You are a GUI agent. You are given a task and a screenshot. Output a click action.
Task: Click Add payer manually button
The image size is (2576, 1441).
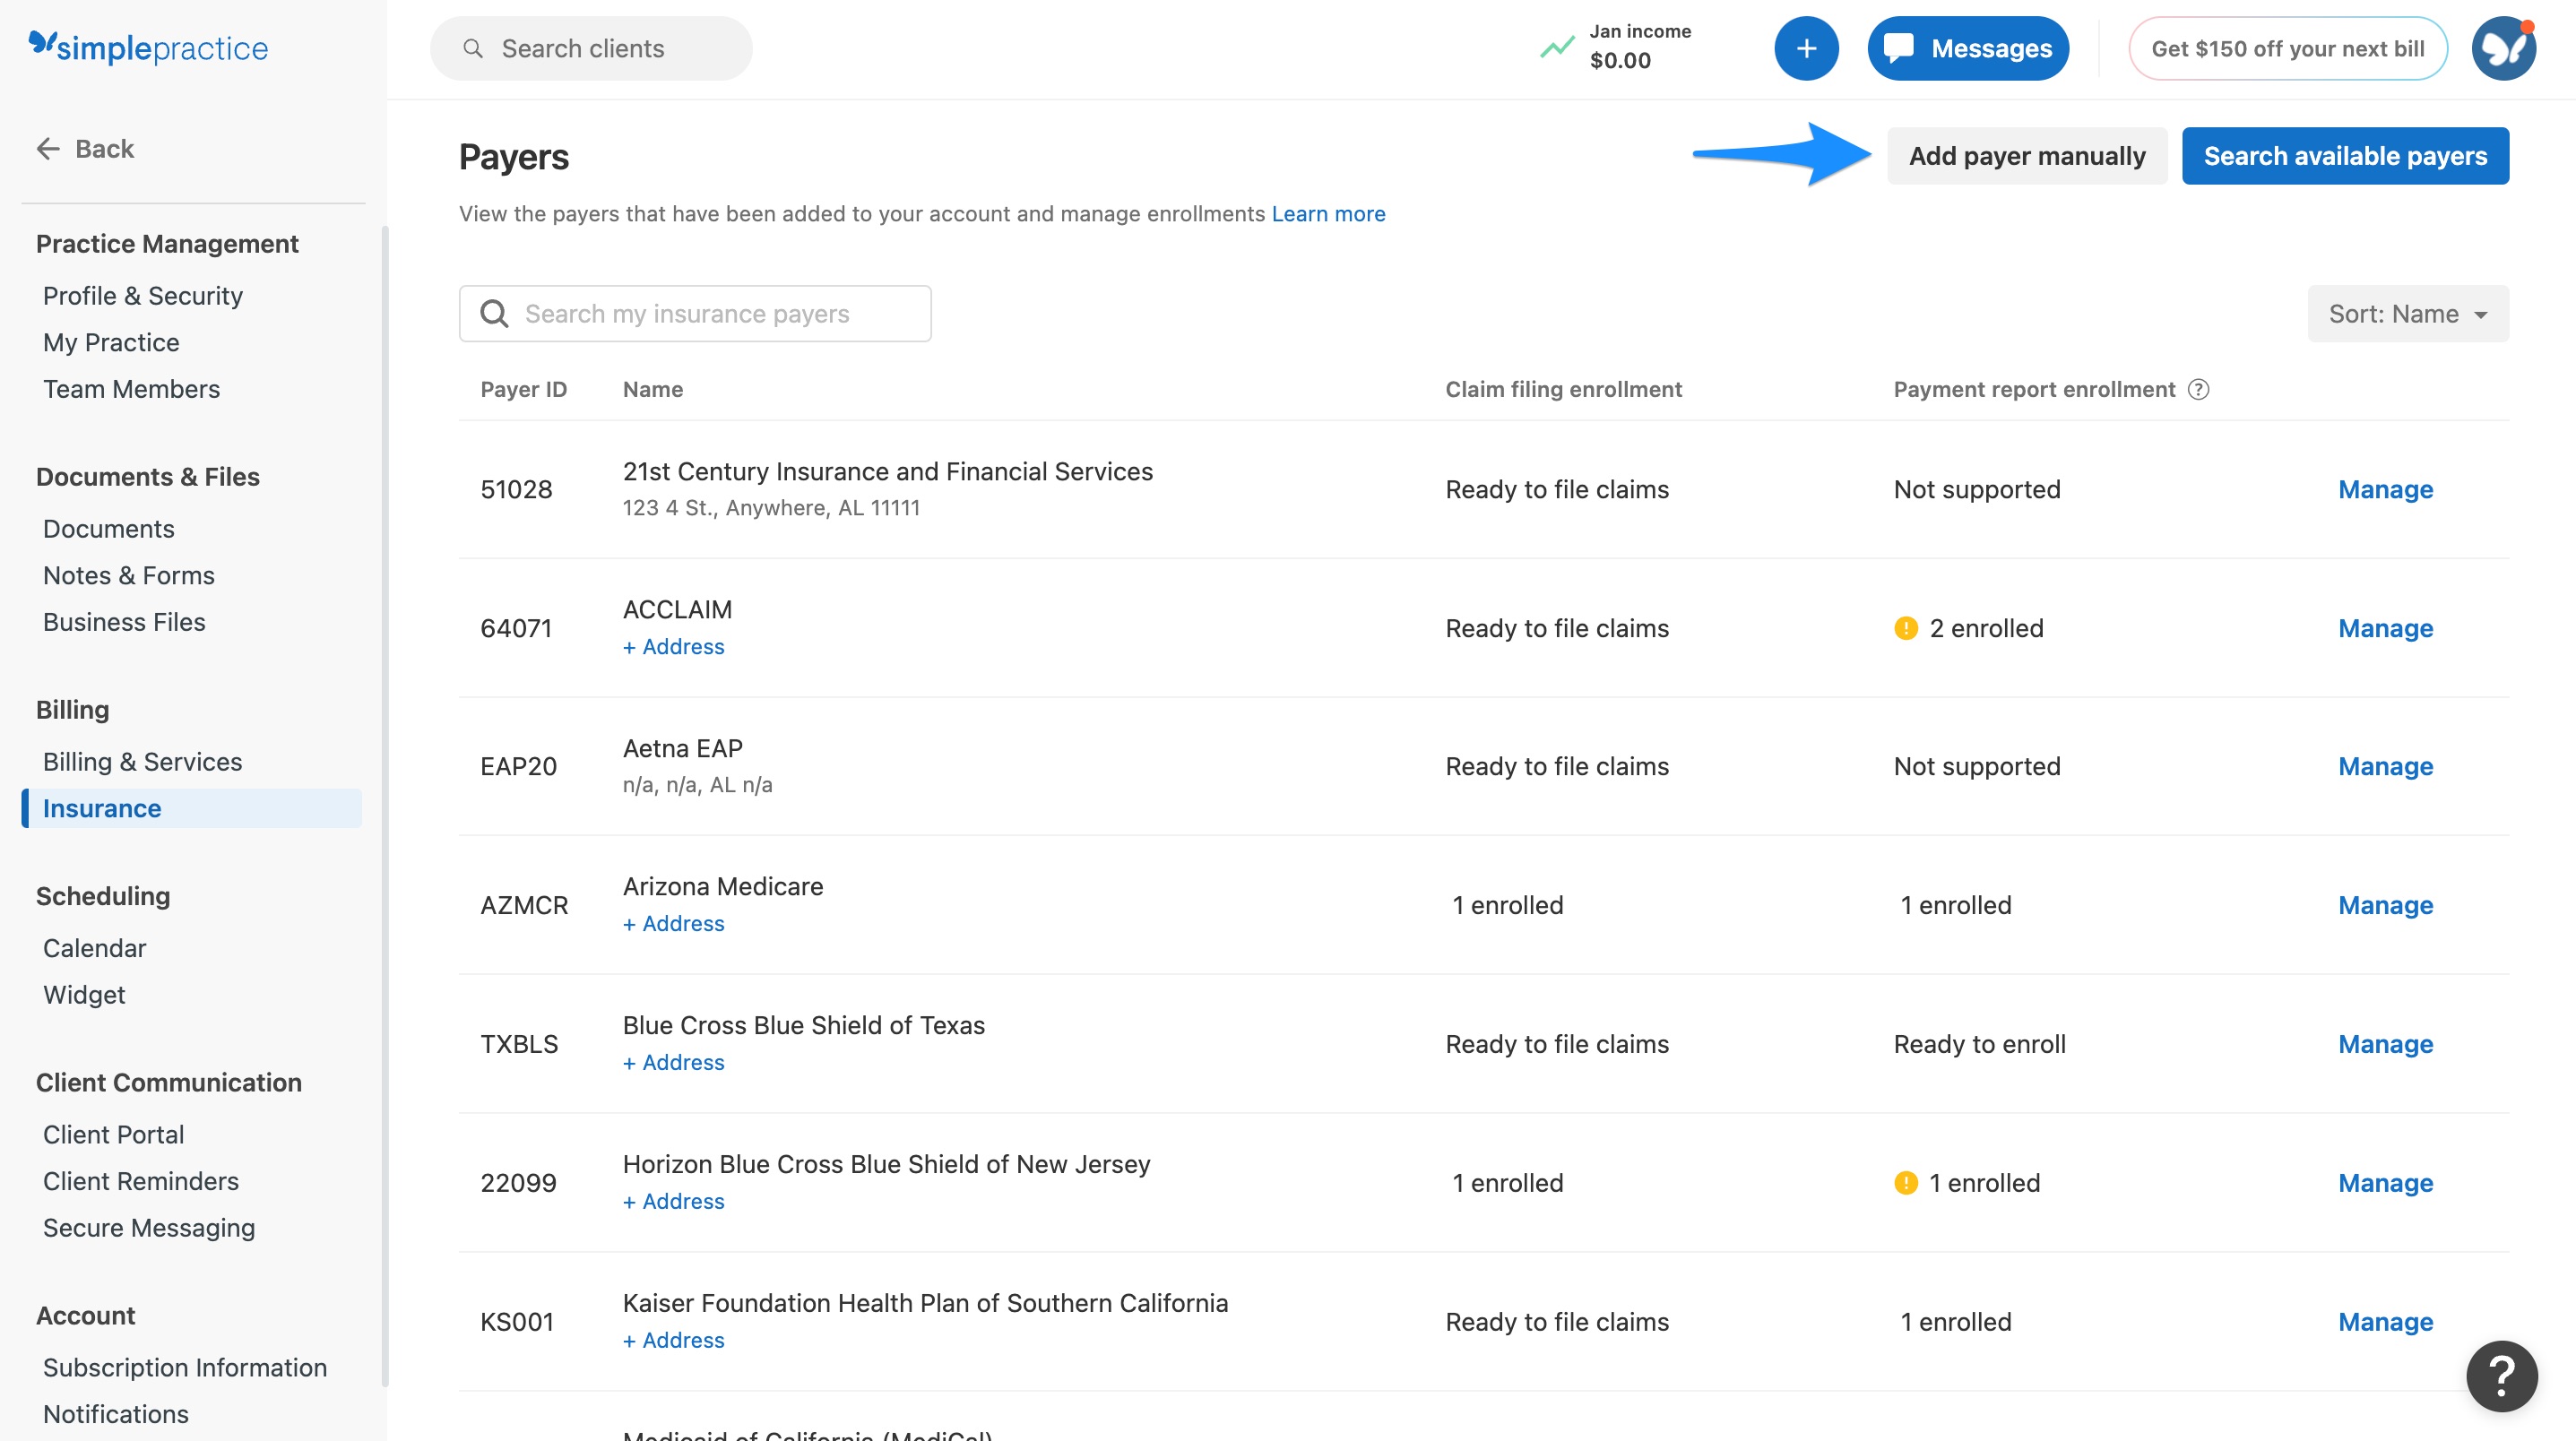pyautogui.click(x=2026, y=156)
